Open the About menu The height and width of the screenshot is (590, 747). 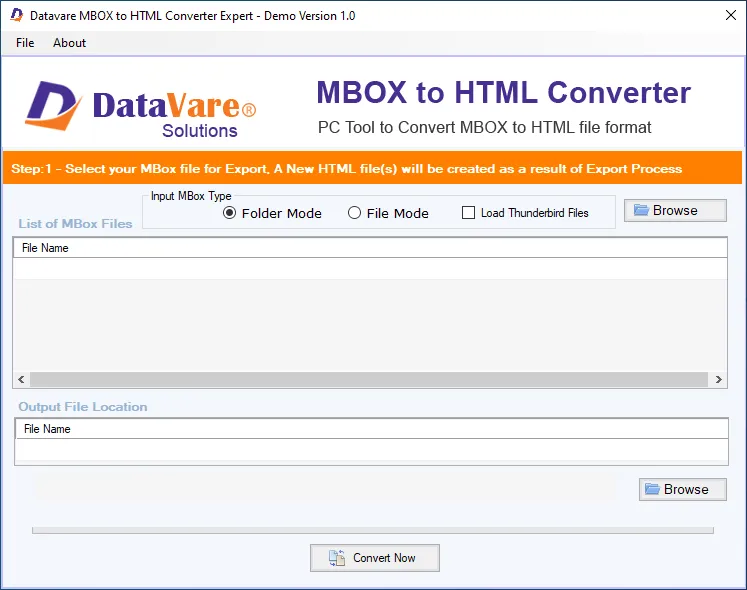(69, 43)
